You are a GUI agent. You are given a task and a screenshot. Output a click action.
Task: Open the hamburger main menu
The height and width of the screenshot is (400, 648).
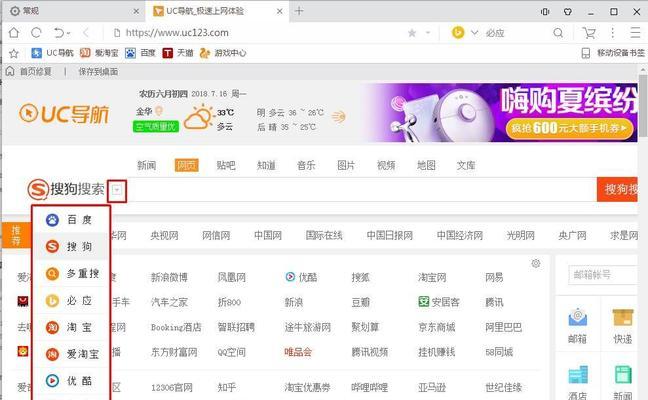click(x=635, y=33)
